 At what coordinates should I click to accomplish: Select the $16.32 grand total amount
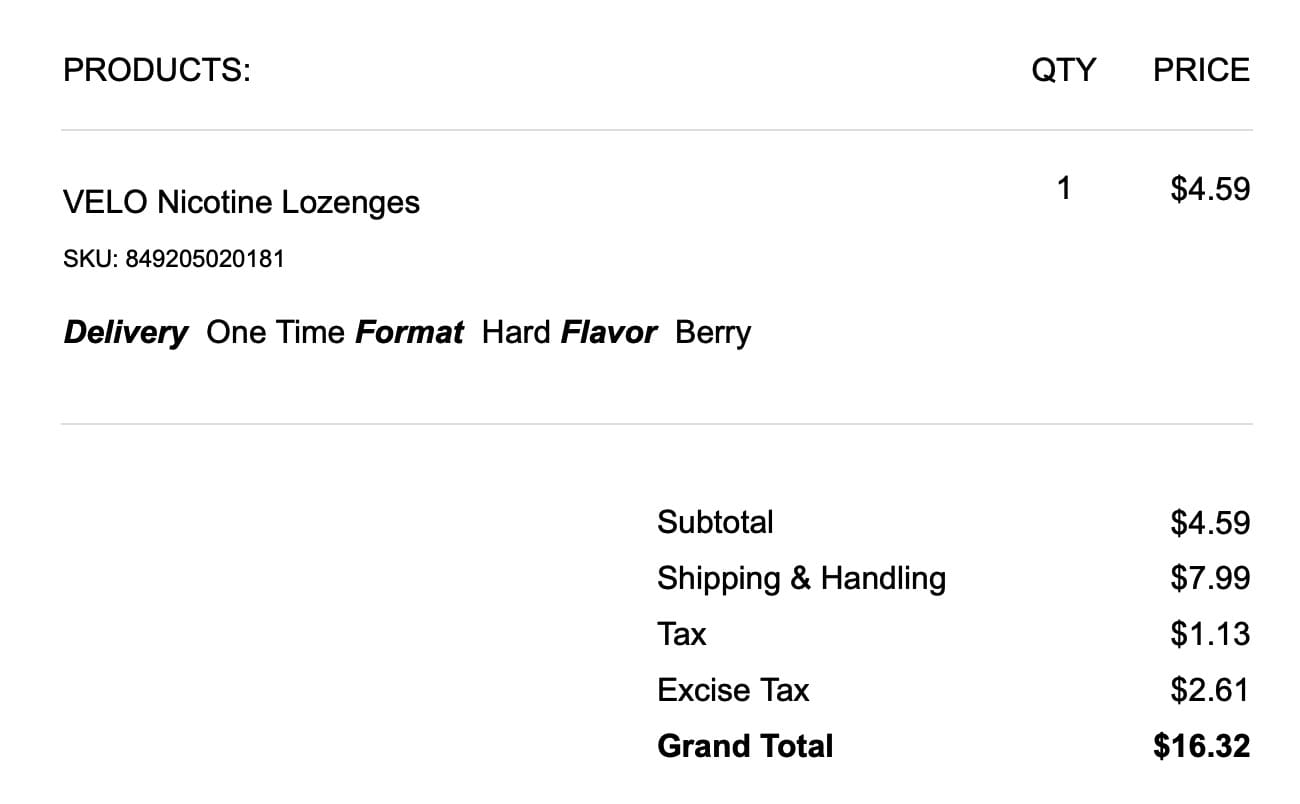(x=1201, y=746)
